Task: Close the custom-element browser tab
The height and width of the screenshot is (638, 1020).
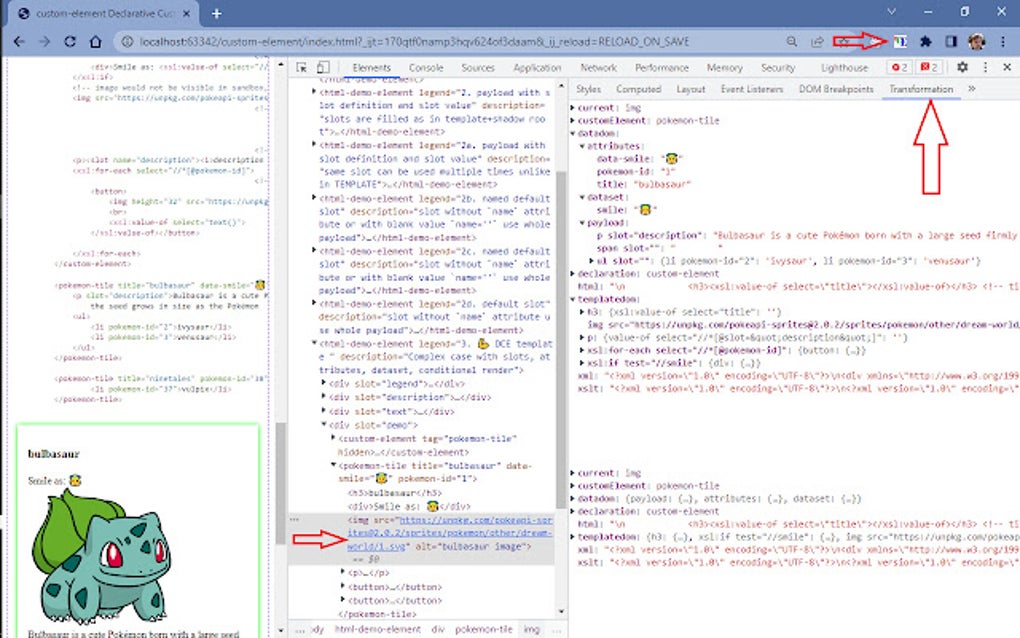Action: pos(187,13)
